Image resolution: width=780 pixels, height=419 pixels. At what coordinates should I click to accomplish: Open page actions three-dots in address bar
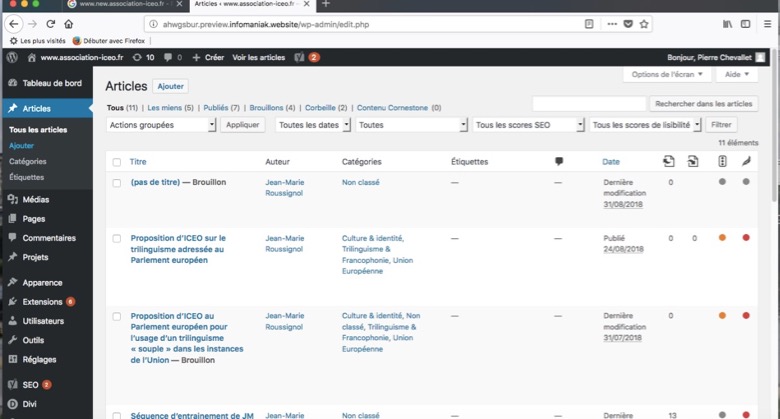pos(612,24)
